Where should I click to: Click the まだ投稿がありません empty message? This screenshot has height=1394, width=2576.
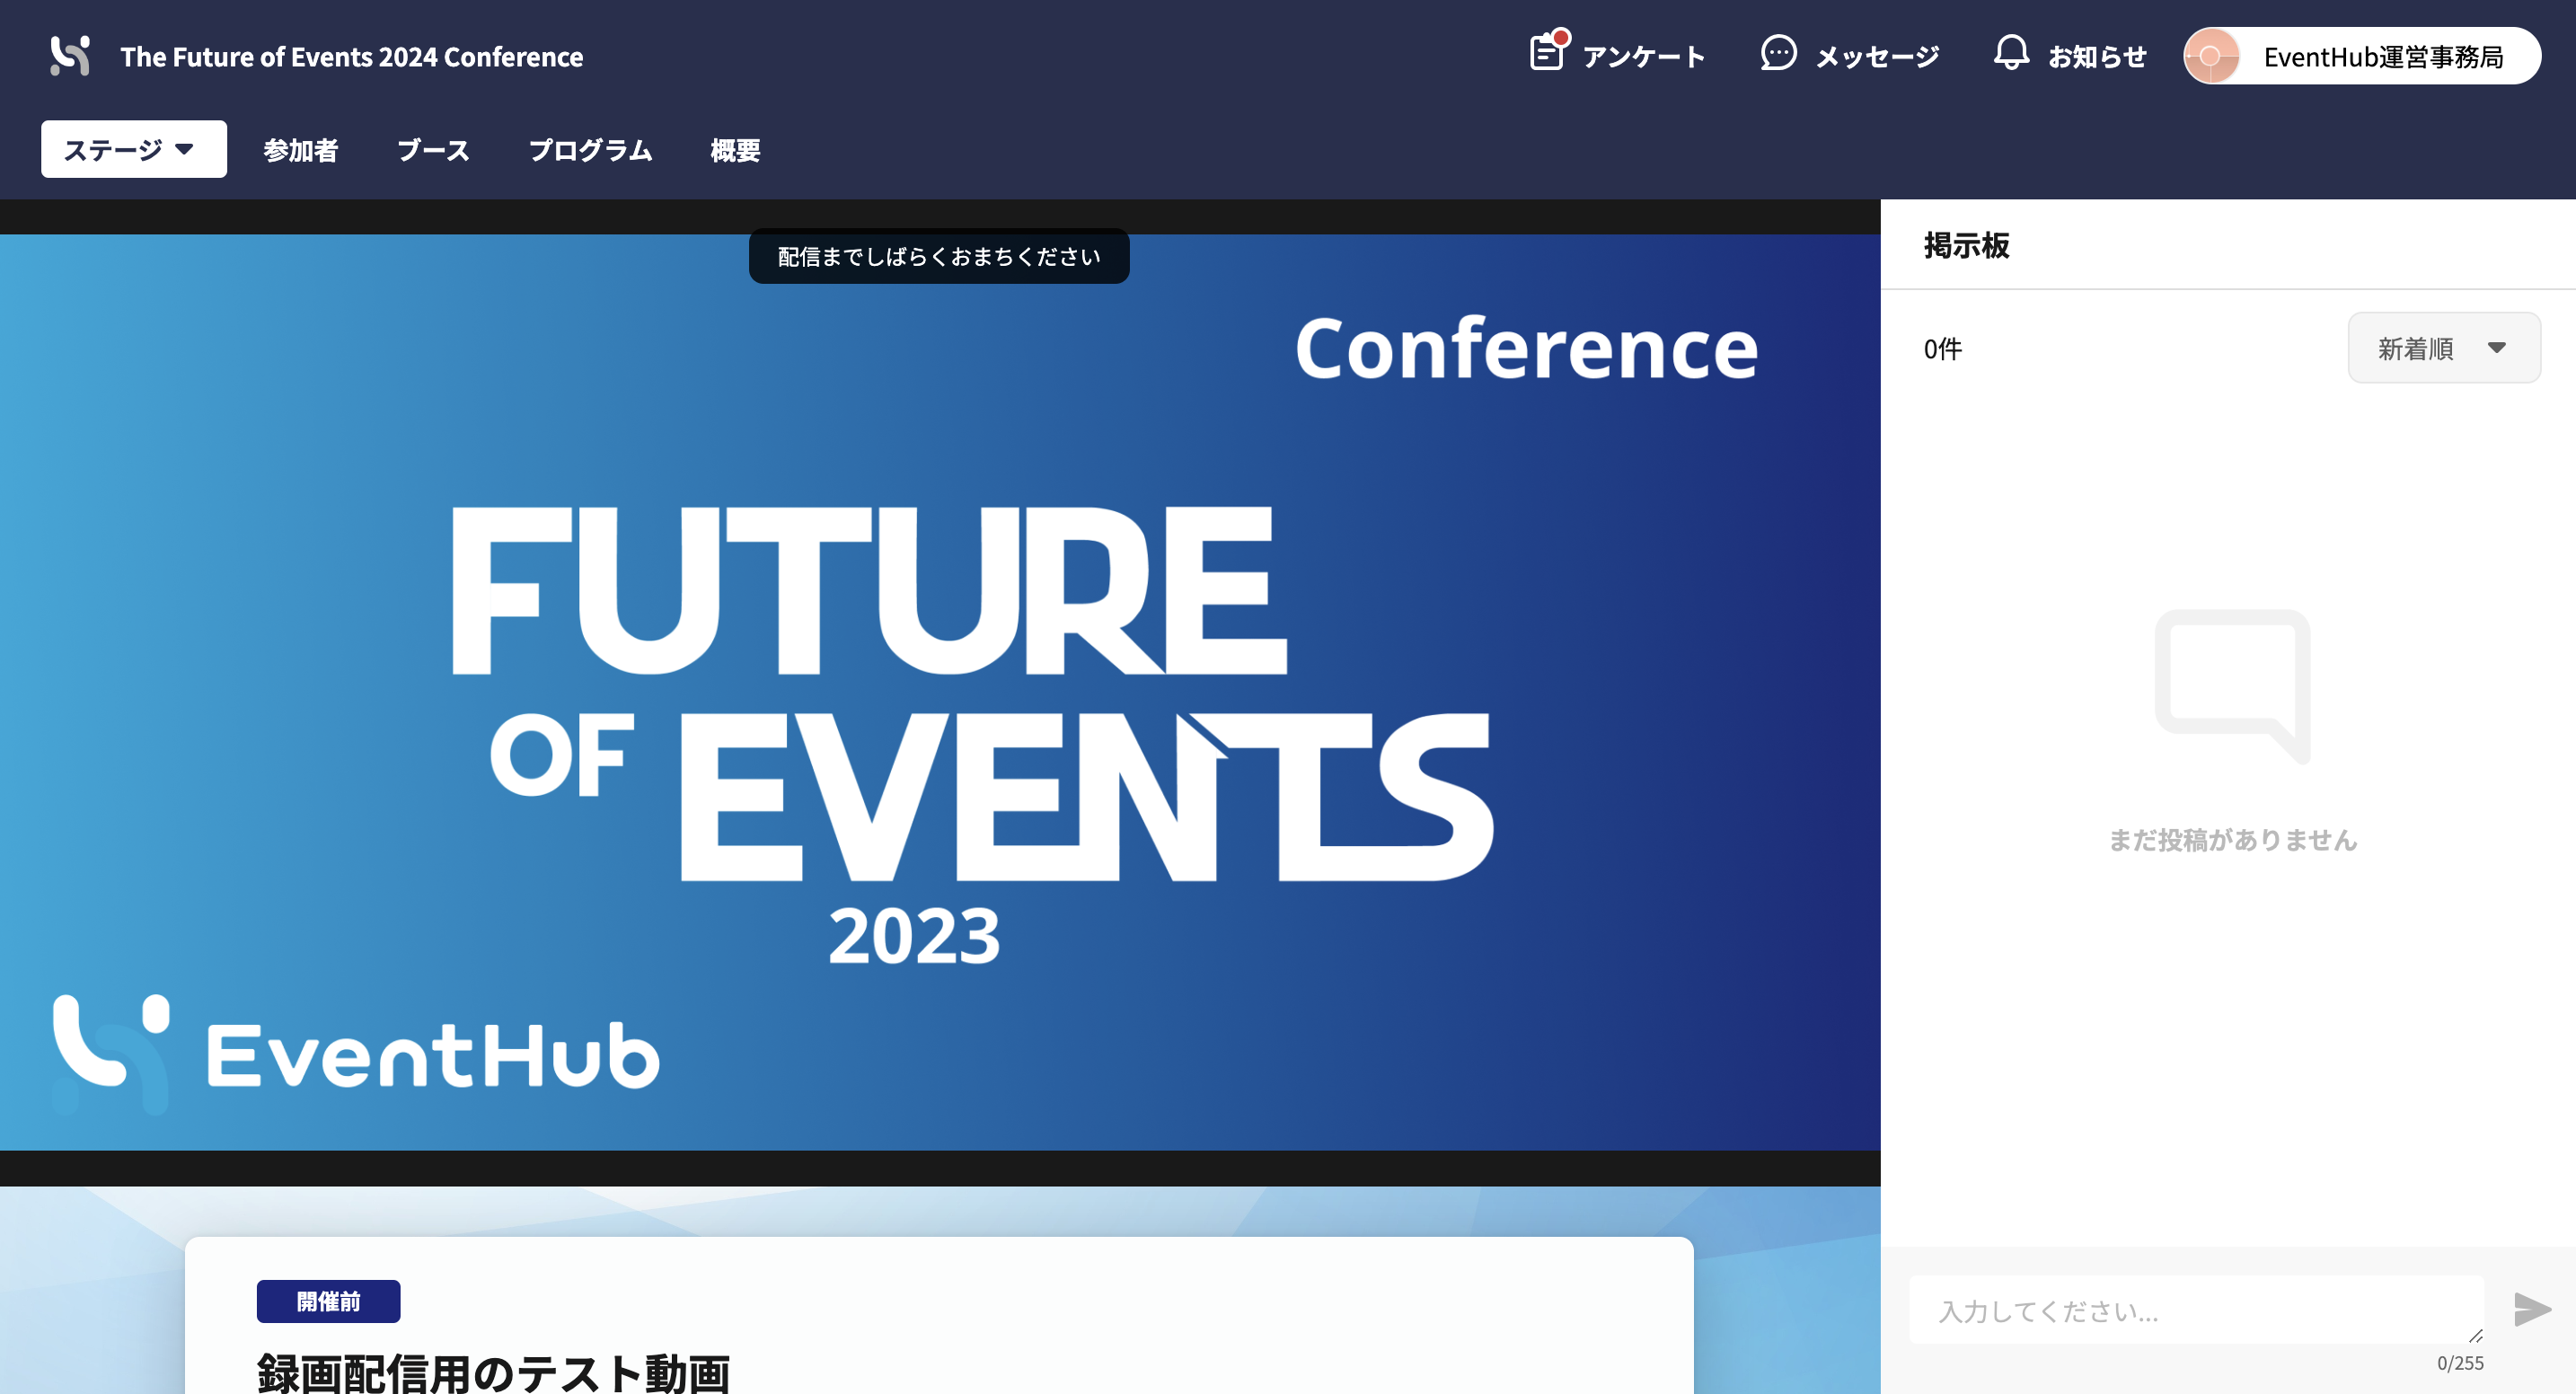coord(2233,840)
